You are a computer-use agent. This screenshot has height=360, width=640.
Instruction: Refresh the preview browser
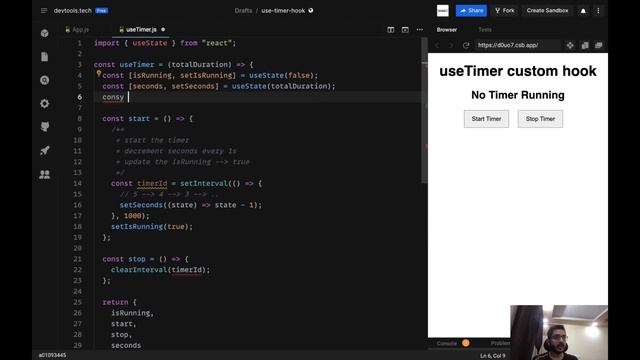pos(466,45)
